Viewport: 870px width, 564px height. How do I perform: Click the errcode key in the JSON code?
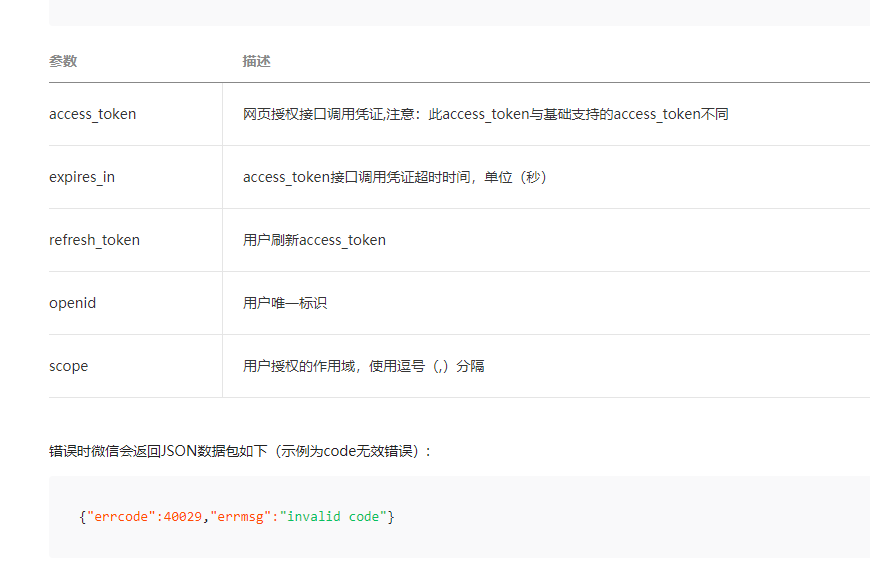tap(121, 517)
